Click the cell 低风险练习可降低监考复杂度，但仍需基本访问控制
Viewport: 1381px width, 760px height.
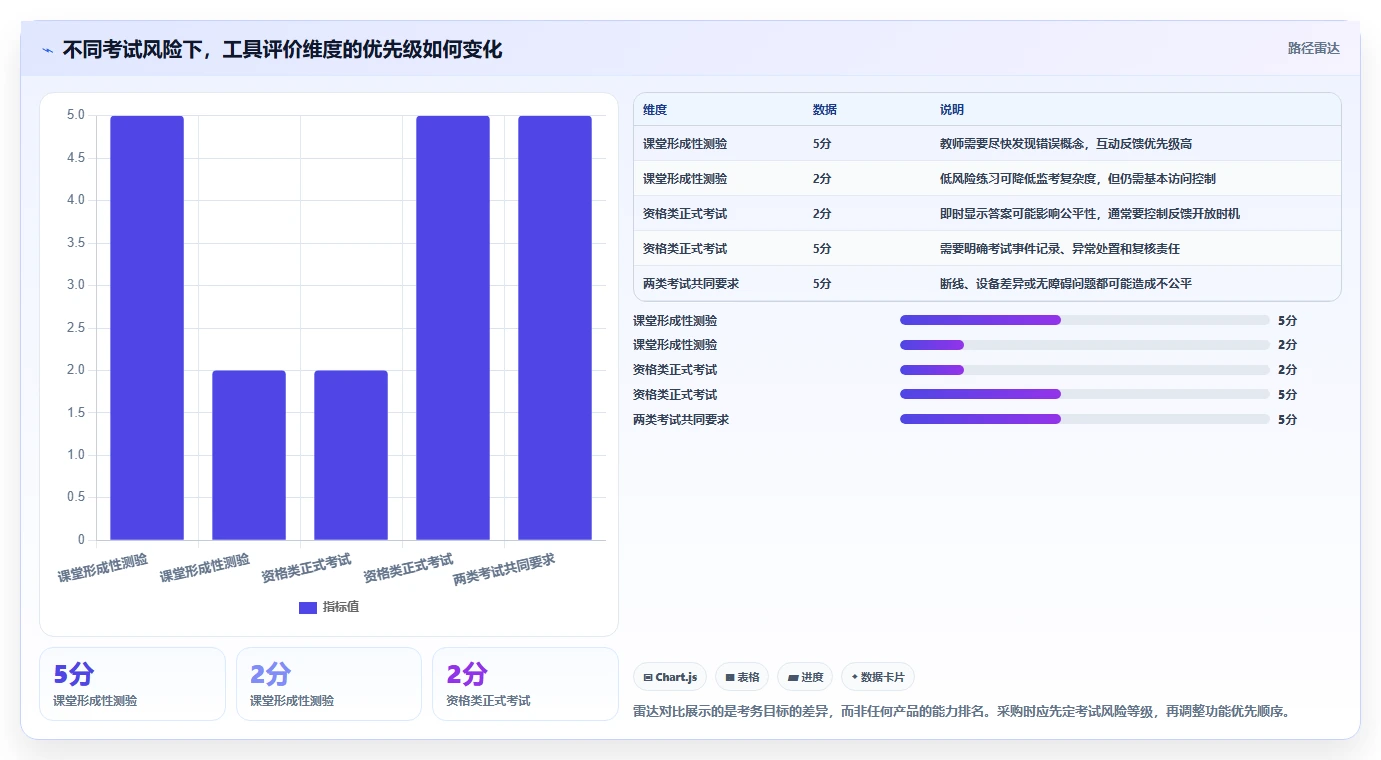pos(1078,179)
